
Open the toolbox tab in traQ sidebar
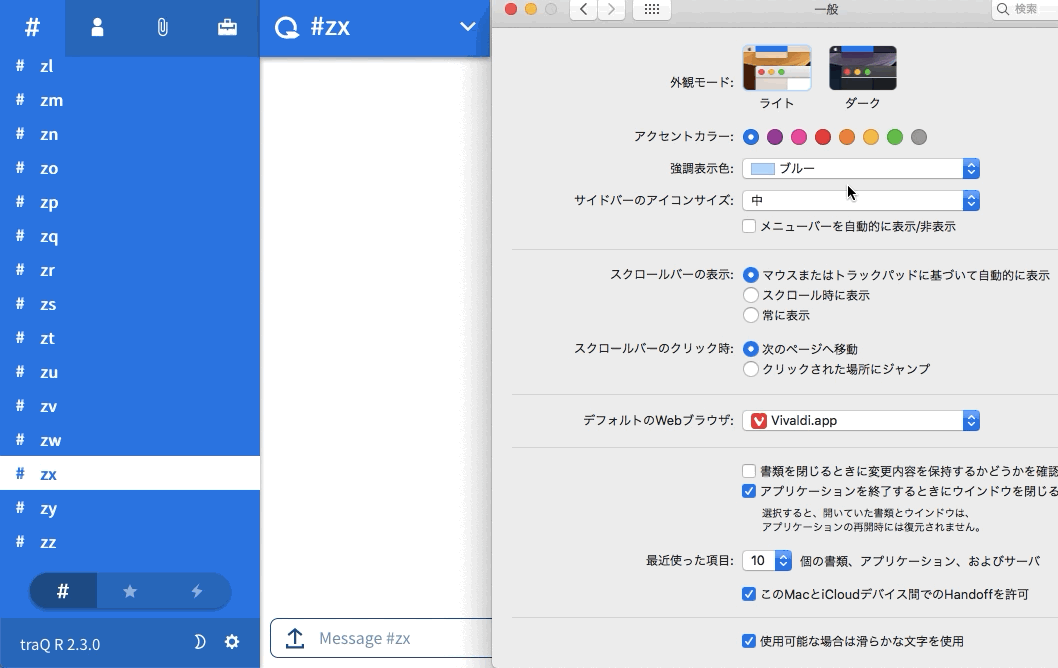(227, 28)
